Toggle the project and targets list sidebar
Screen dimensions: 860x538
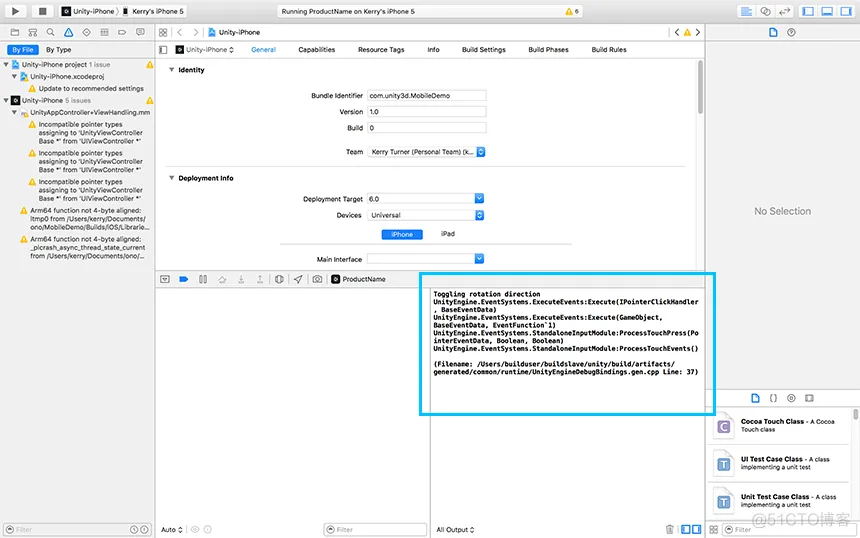[x=163, y=49]
